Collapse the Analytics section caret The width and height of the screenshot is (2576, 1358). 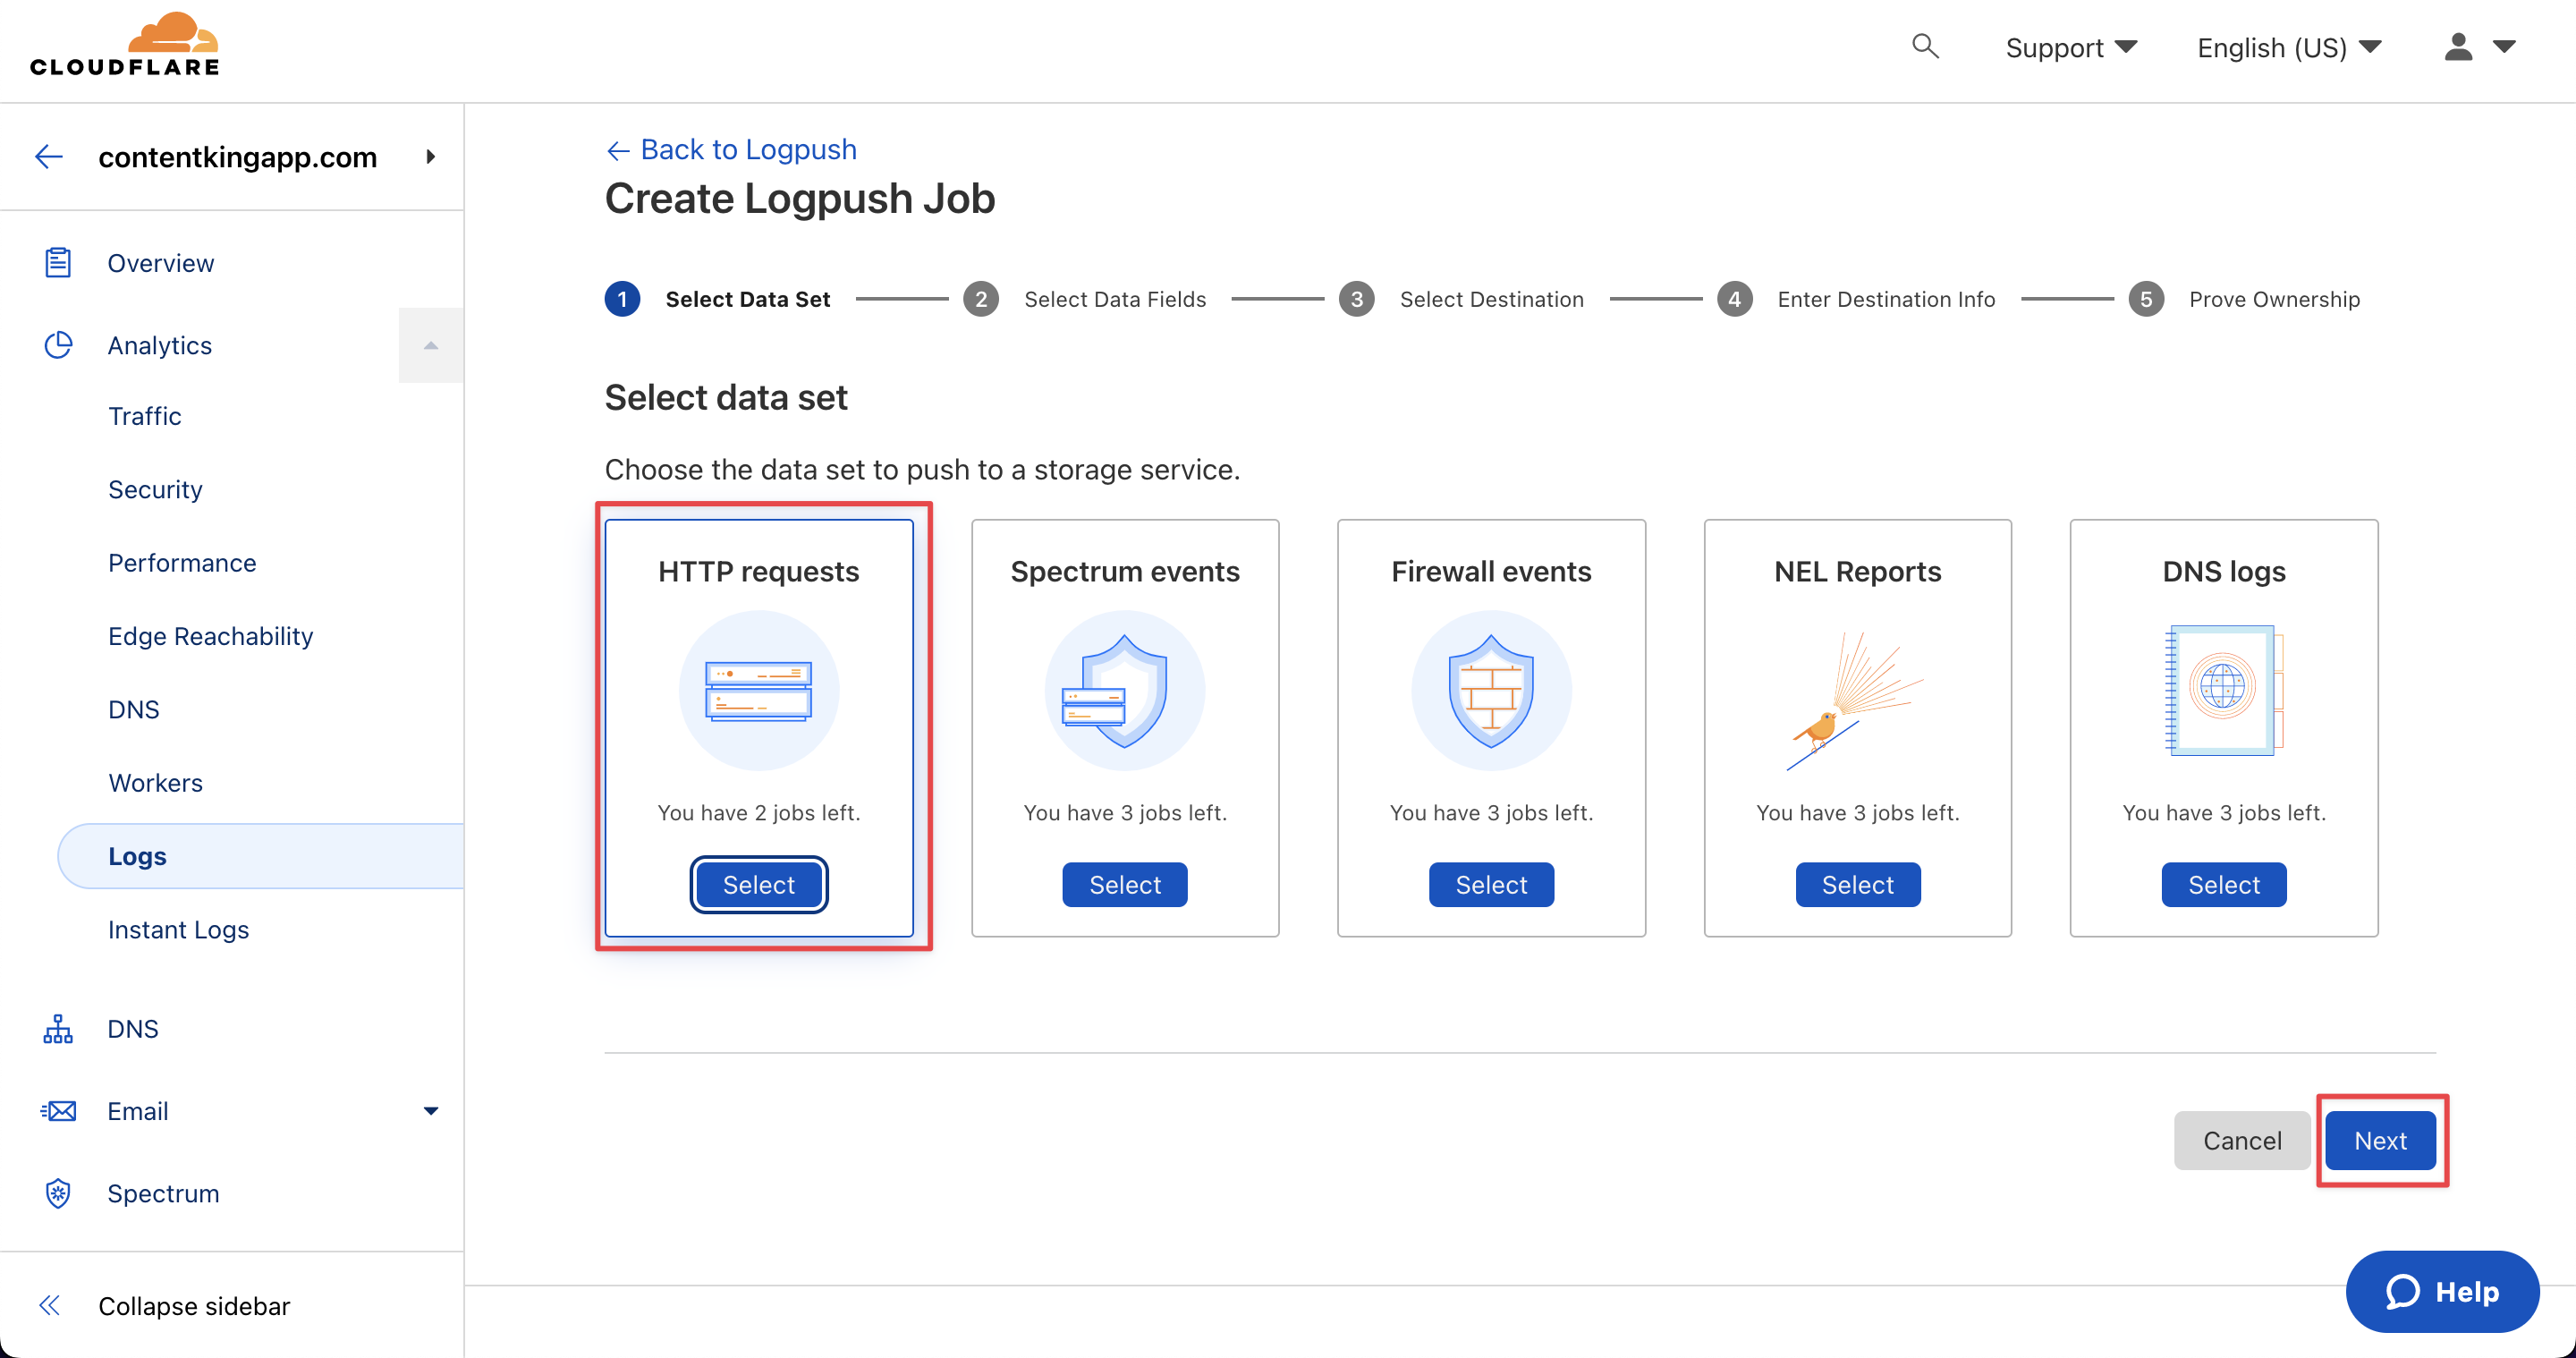431,345
